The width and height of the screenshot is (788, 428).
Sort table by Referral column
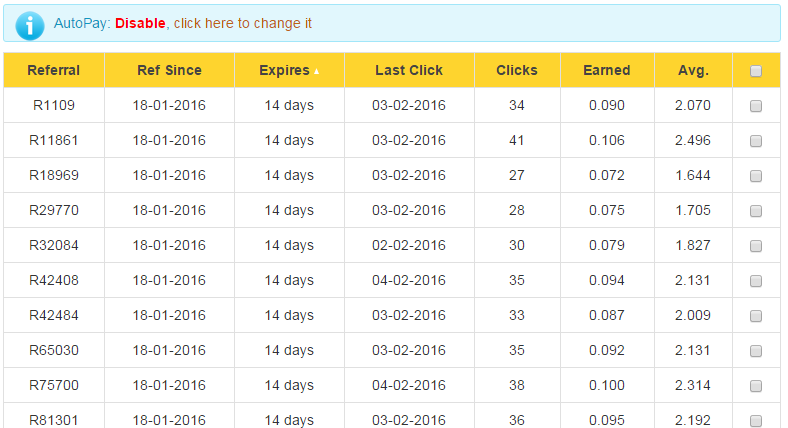[53, 71]
